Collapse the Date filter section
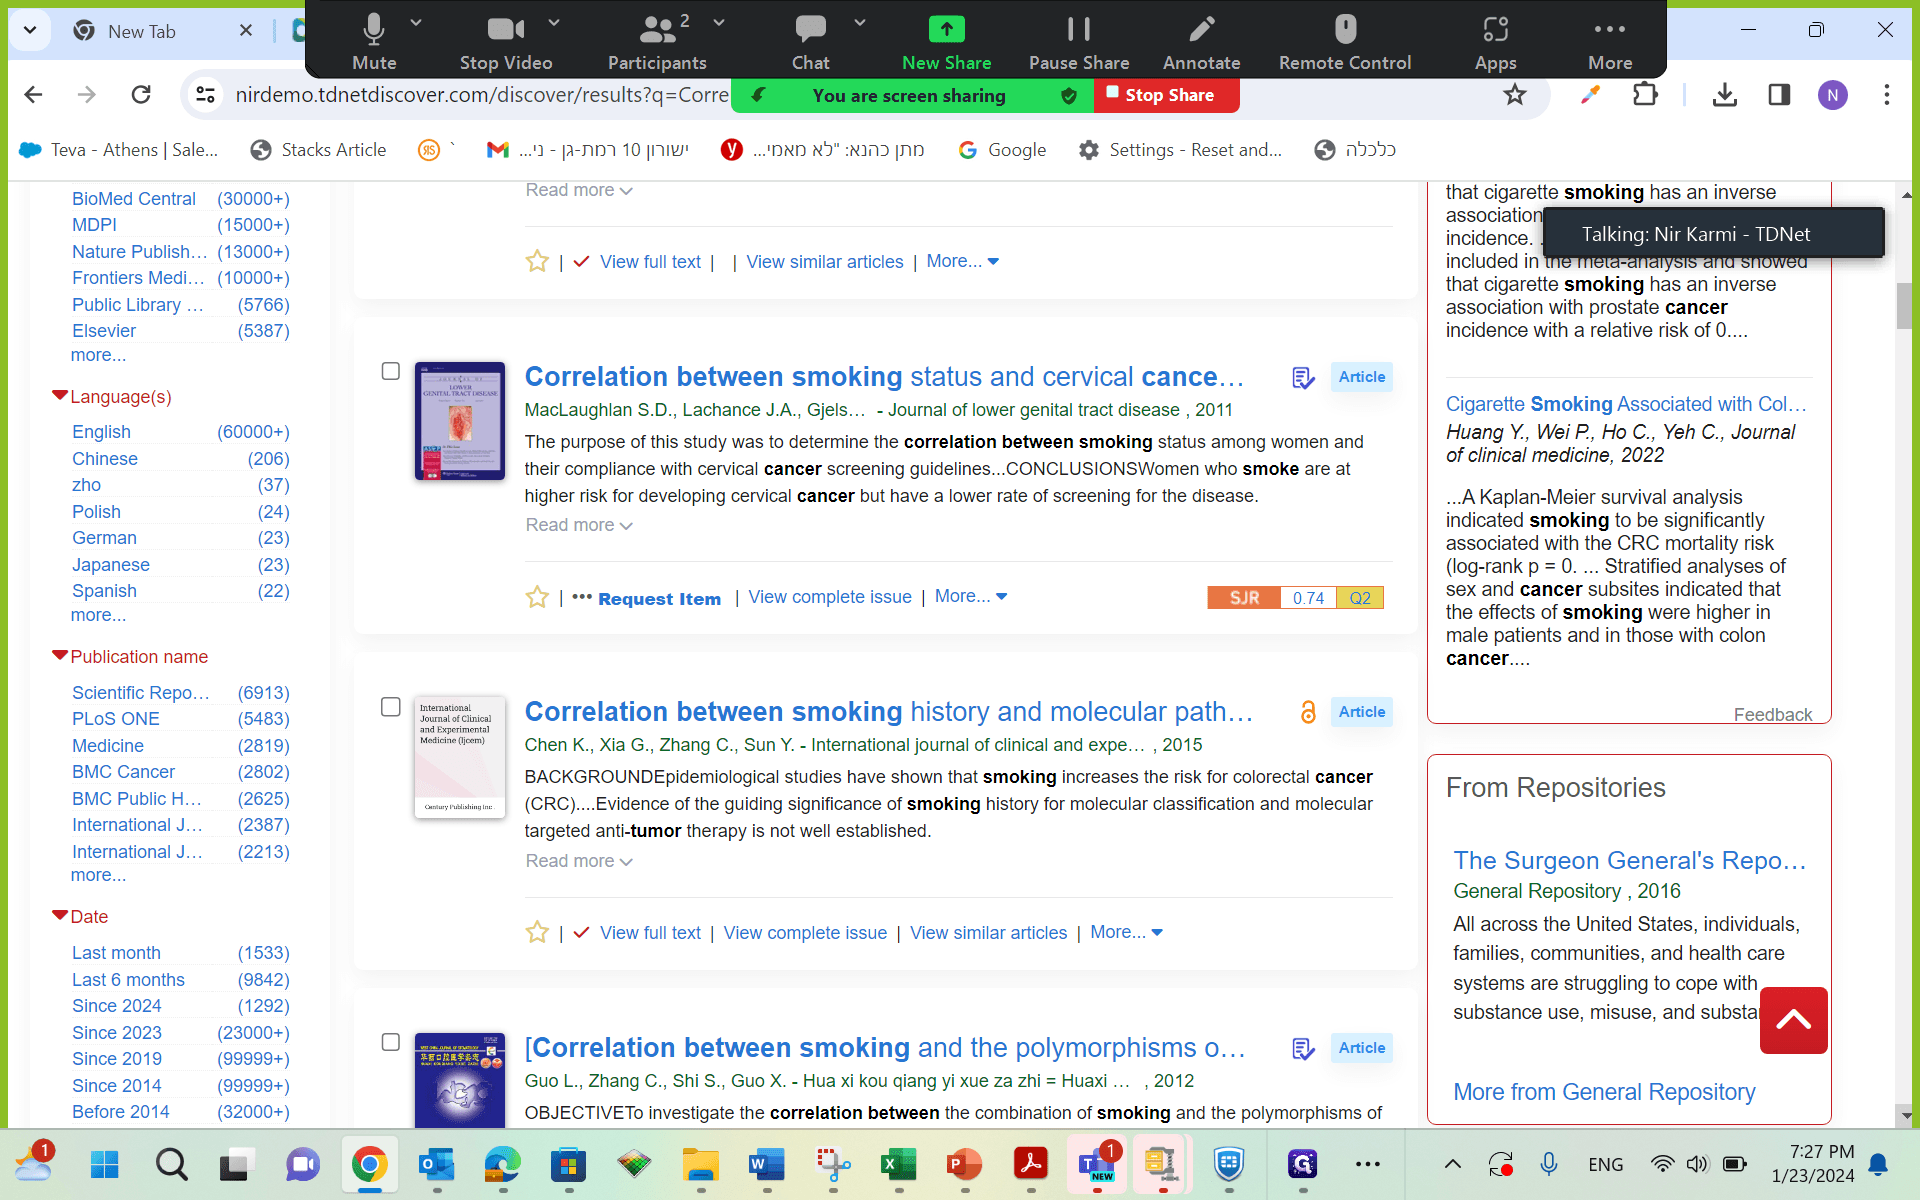This screenshot has width=1920, height=1200. 60,916
